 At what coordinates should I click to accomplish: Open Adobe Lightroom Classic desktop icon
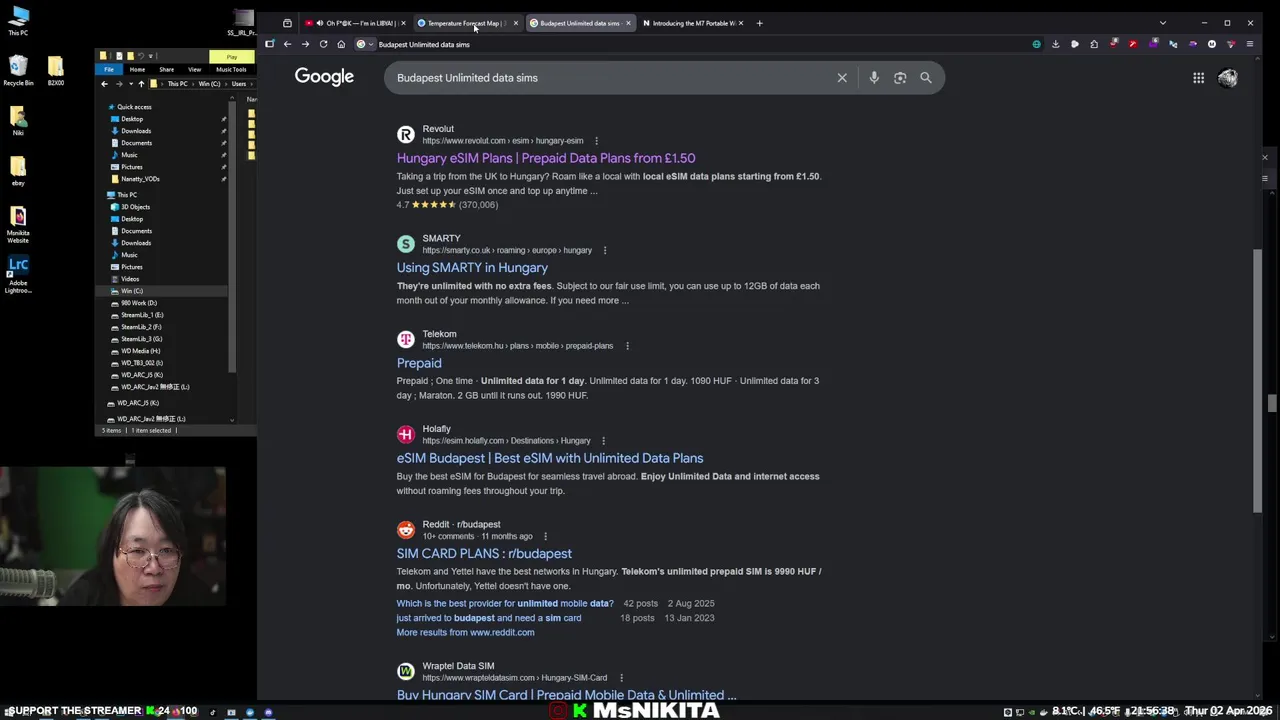click(18, 274)
